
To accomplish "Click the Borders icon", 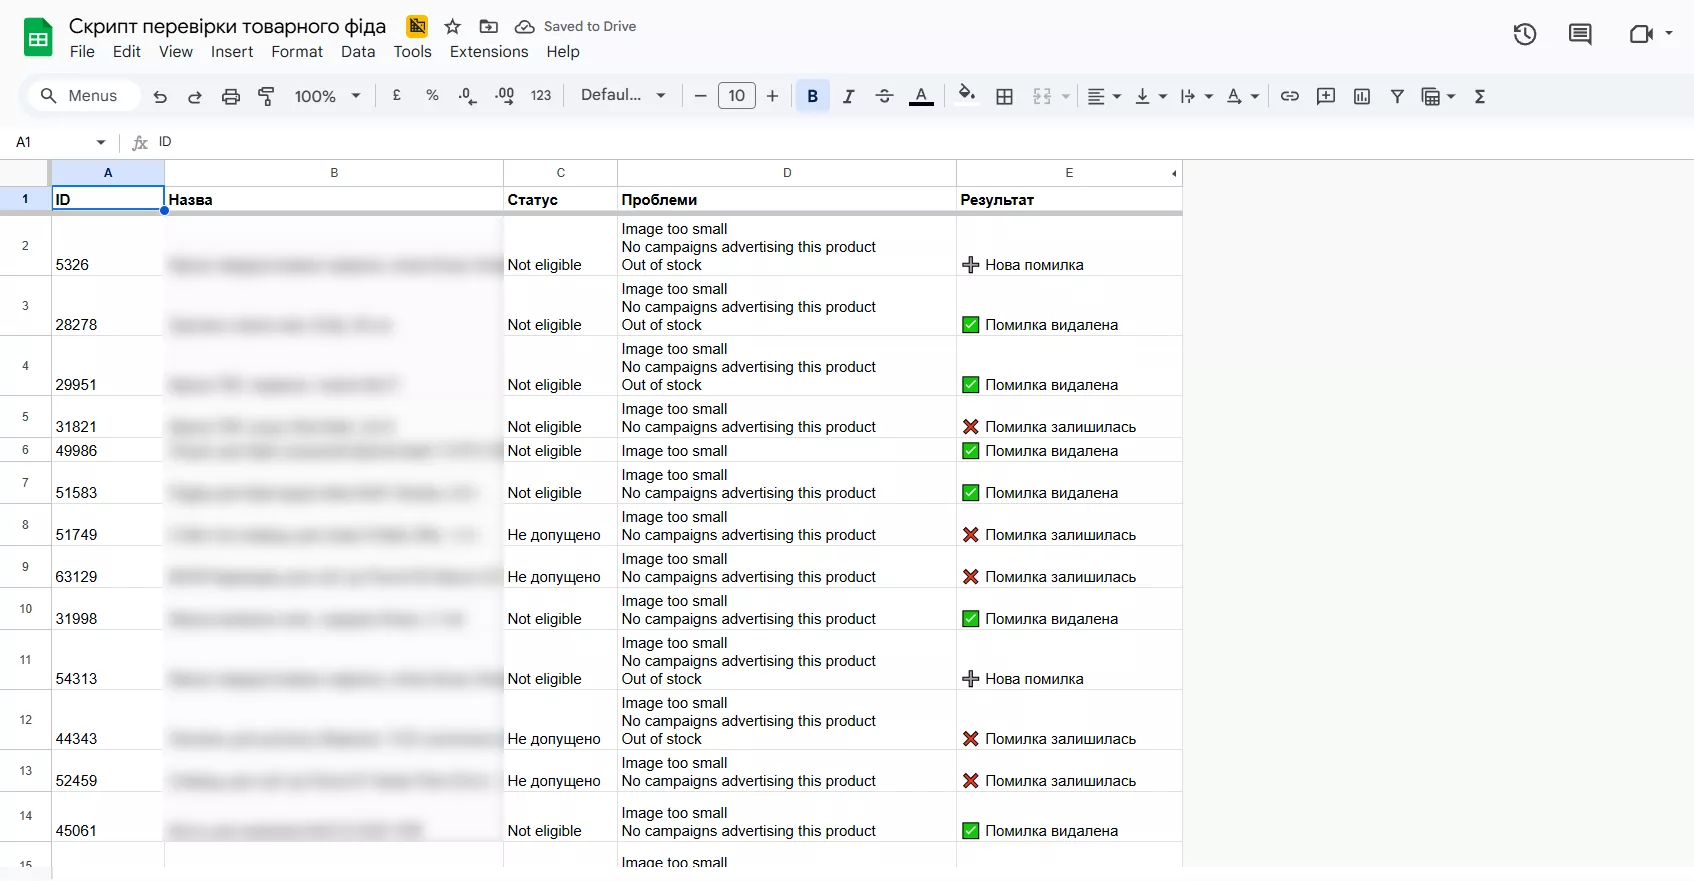I will 1005,97.
